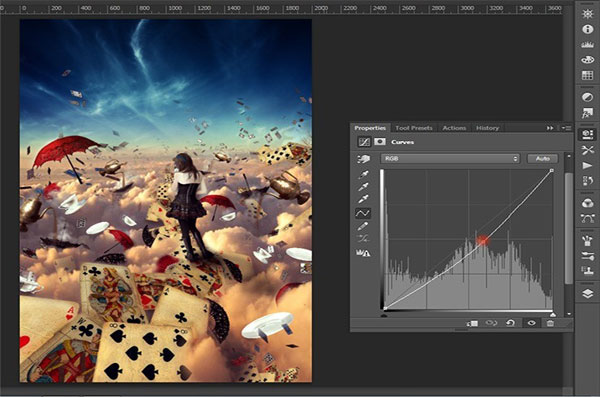Switch to the History tab

(487, 128)
